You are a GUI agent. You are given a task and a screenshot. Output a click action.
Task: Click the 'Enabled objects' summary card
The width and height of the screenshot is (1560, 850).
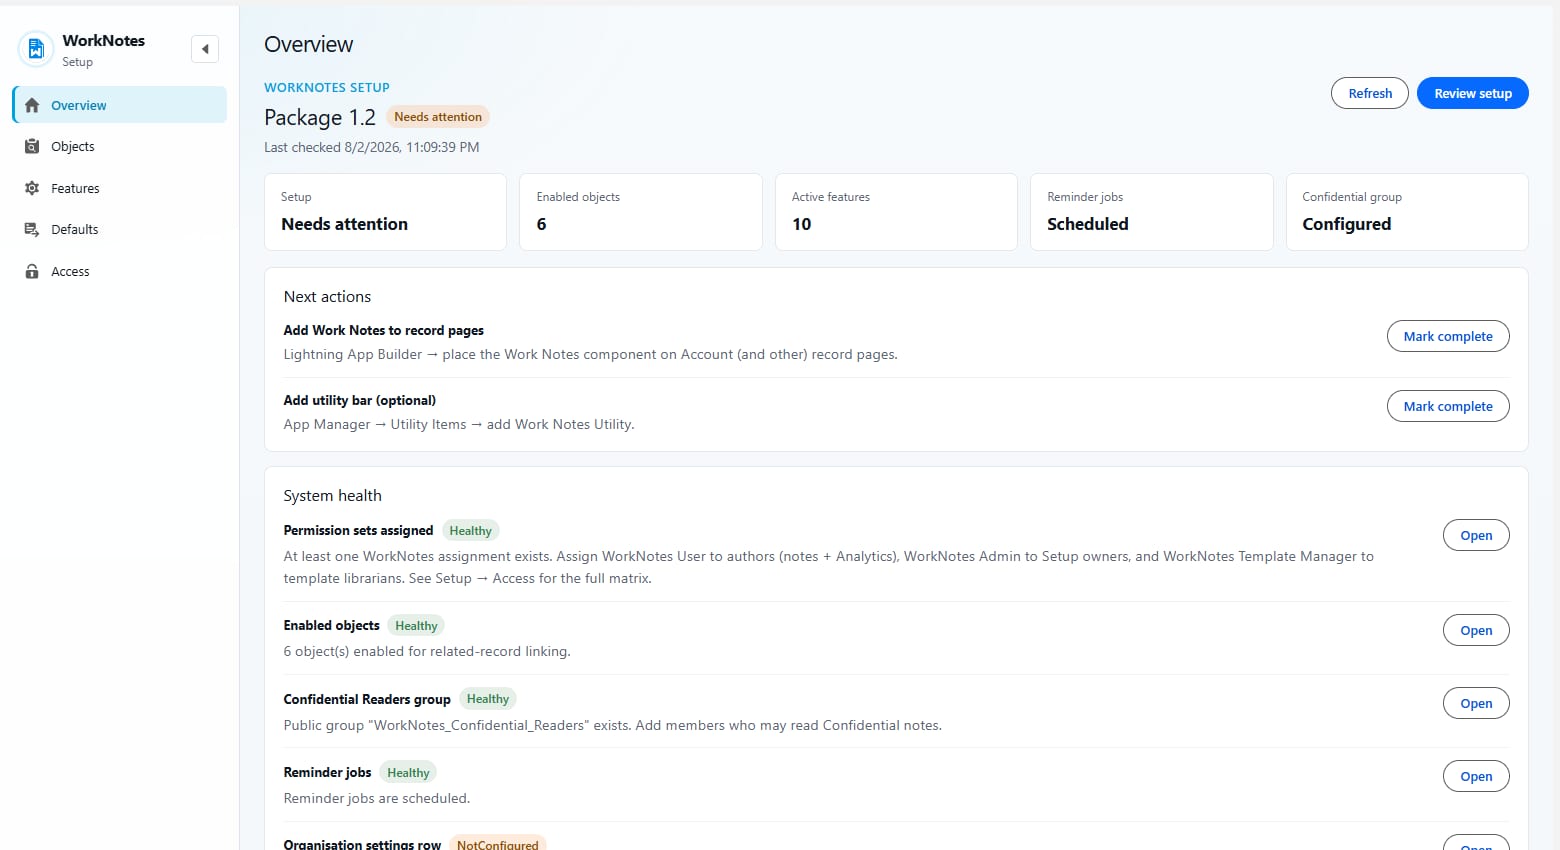click(641, 212)
